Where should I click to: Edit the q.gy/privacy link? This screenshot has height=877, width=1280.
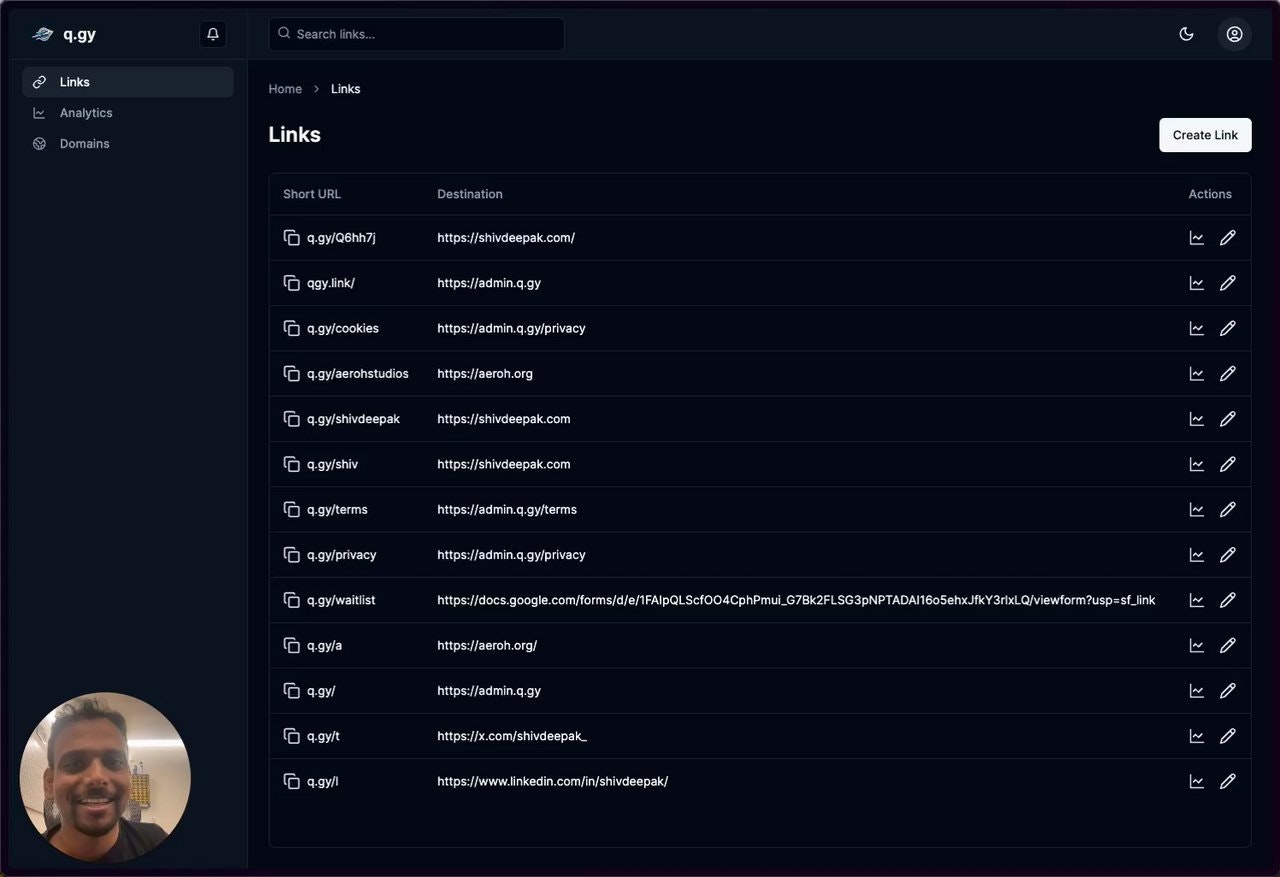pyautogui.click(x=1228, y=554)
